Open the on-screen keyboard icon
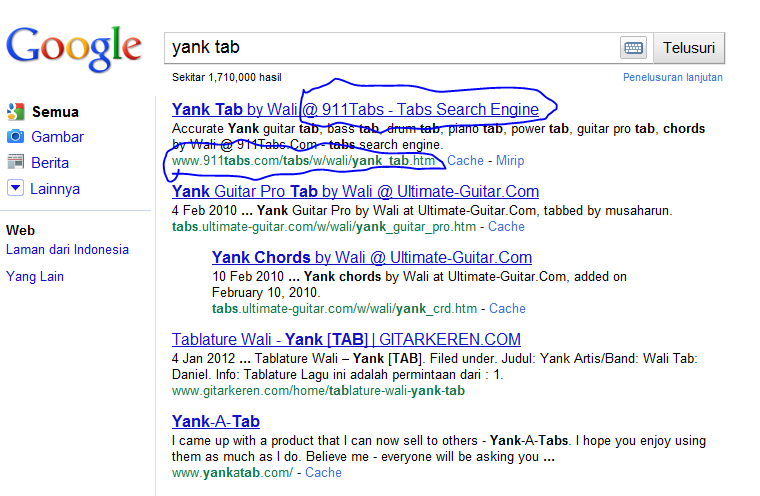Image resolution: width=760 pixels, height=496 pixels. tap(633, 48)
